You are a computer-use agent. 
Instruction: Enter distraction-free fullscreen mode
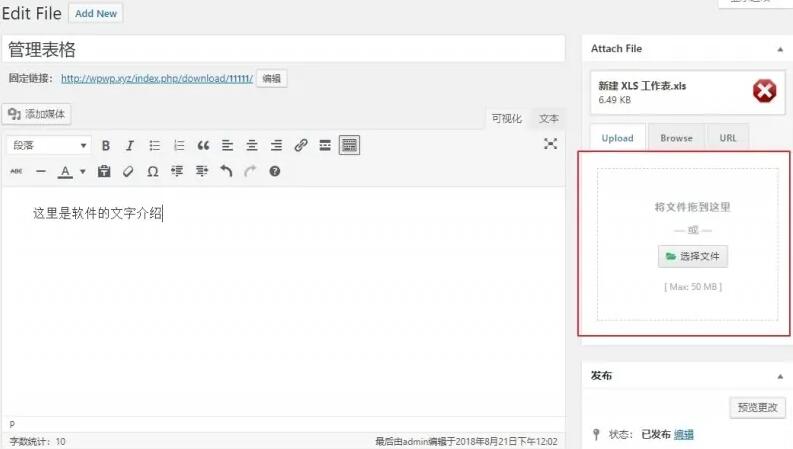[x=550, y=144]
